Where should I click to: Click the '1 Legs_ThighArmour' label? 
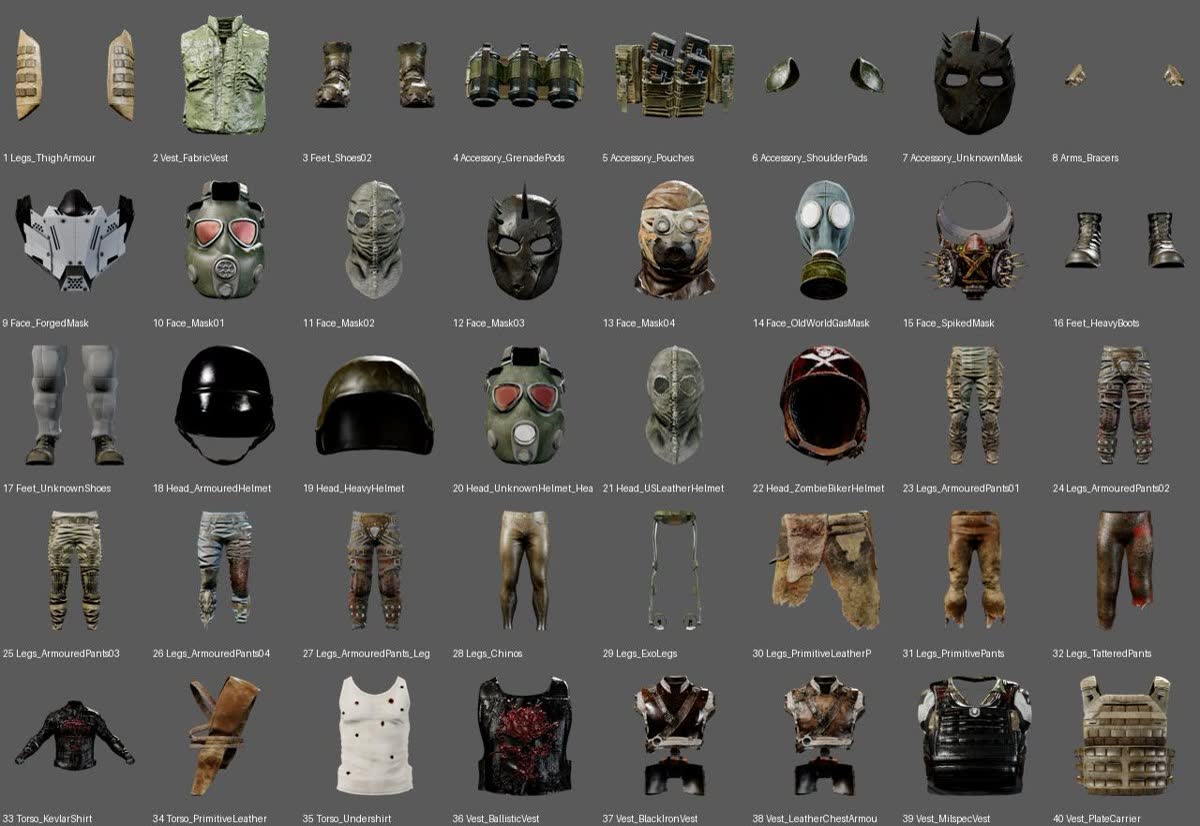pyautogui.click(x=49, y=158)
